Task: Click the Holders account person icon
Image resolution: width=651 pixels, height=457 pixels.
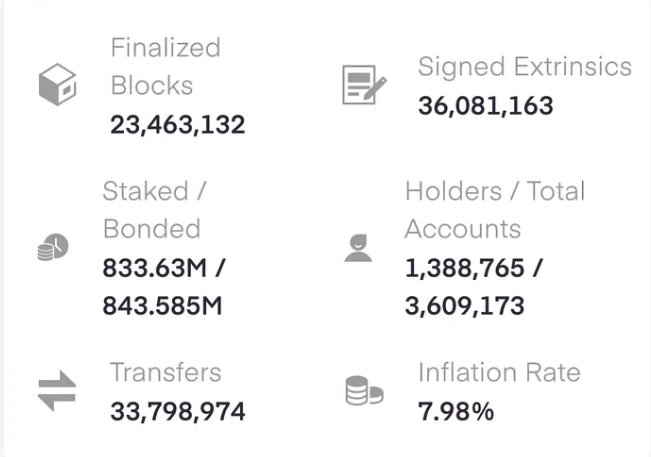Action: point(358,248)
